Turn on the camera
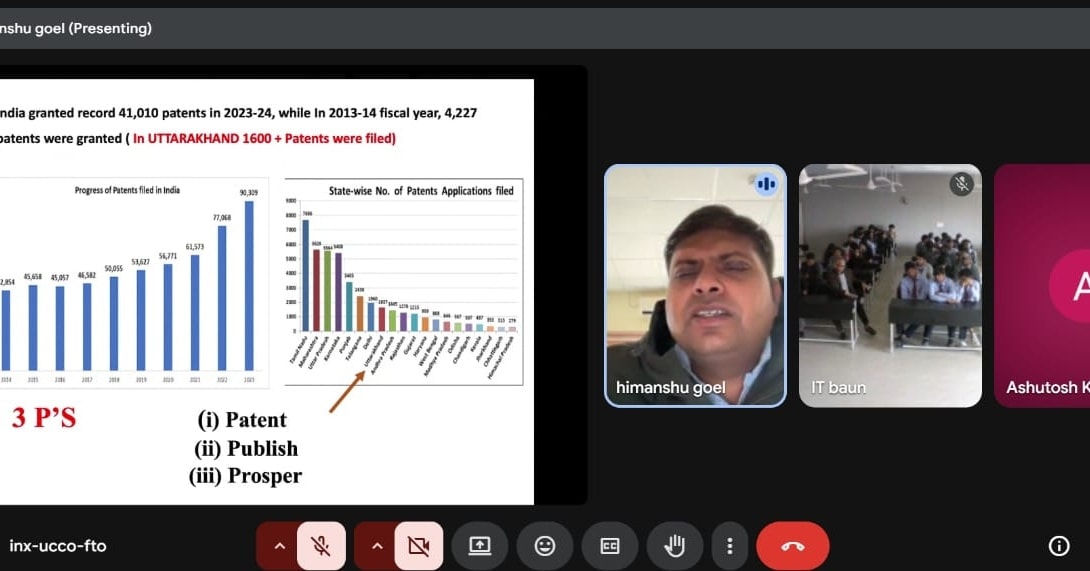The image size is (1090, 571). pos(419,546)
